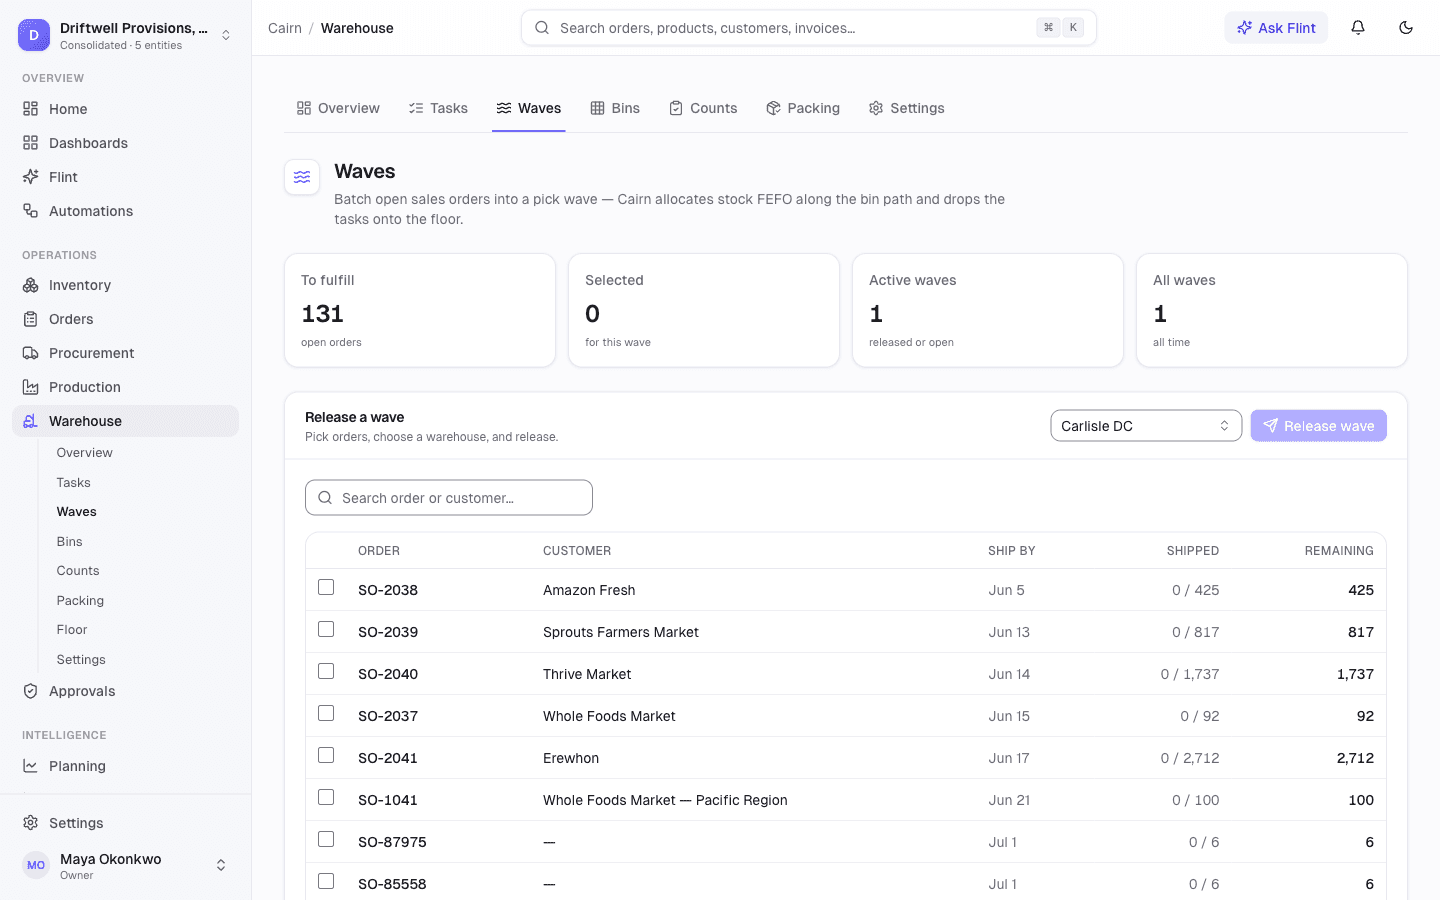Click the Home icon in sidebar
The height and width of the screenshot is (900, 1440).
coord(31,109)
